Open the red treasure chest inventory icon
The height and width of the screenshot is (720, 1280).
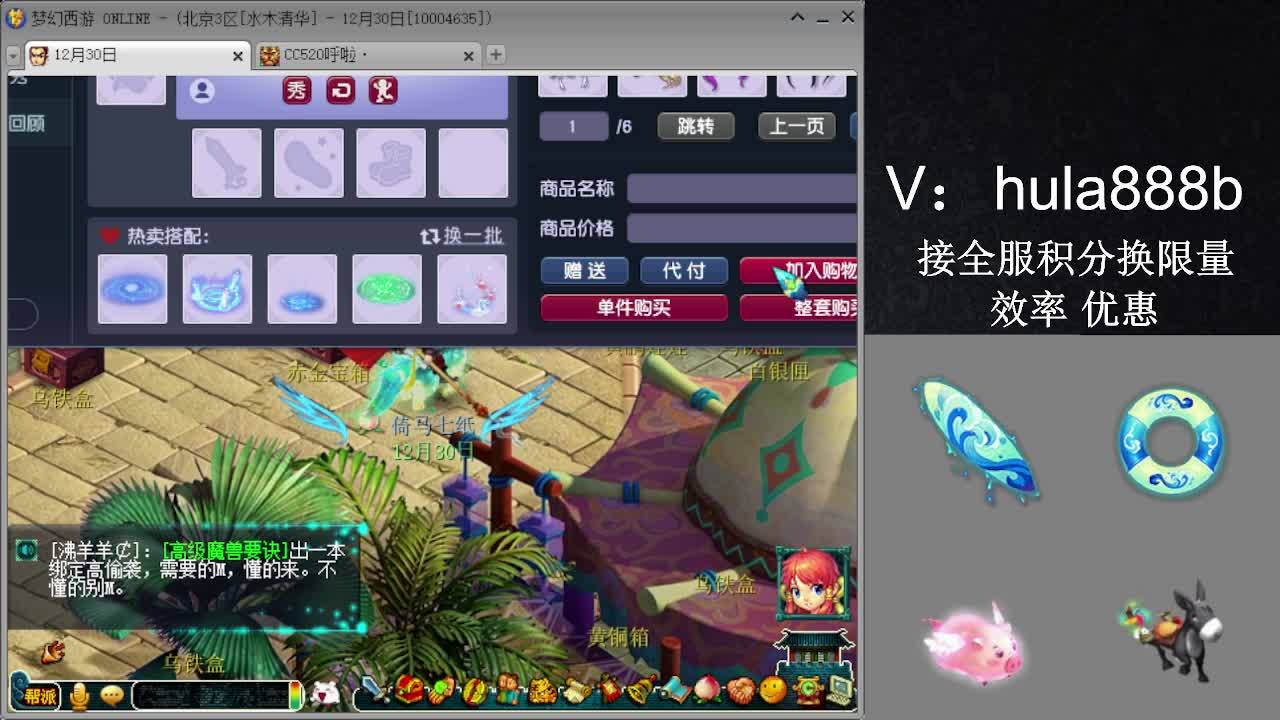[408, 690]
